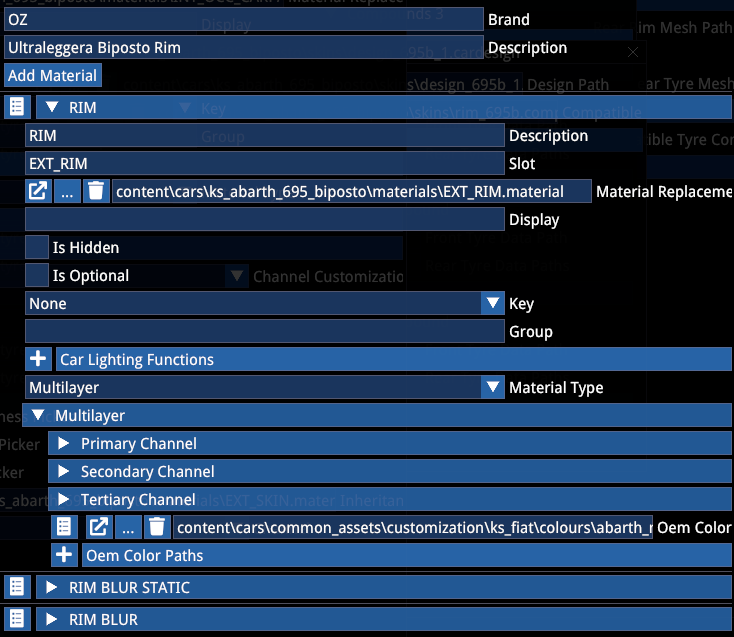734x637 pixels.
Task: Expand the RIM BLUR STATIC section
Action: 51,587
